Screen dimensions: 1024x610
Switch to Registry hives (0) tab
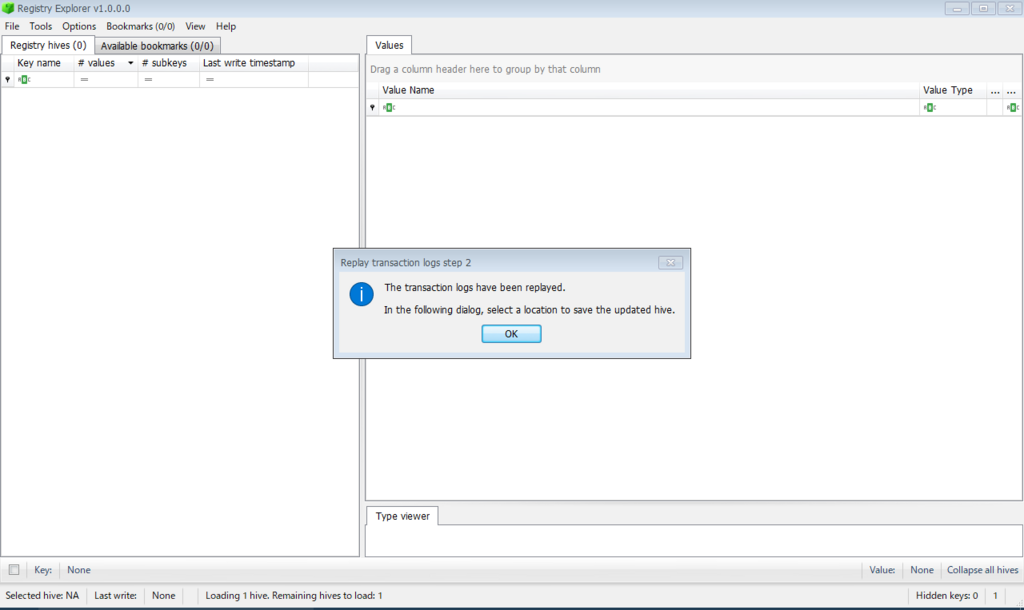(48, 45)
